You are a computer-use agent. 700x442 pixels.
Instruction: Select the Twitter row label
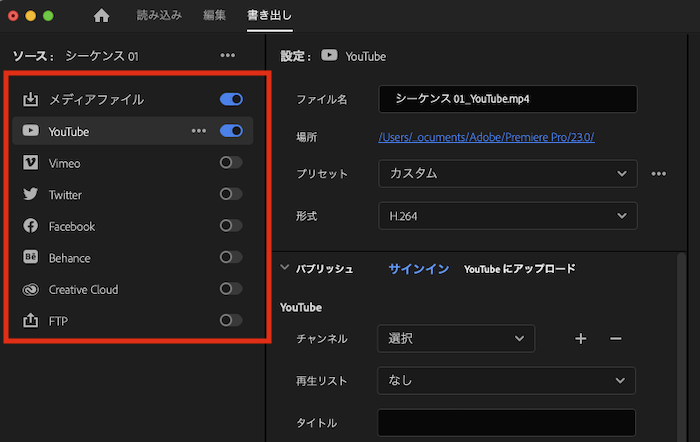click(x=65, y=195)
